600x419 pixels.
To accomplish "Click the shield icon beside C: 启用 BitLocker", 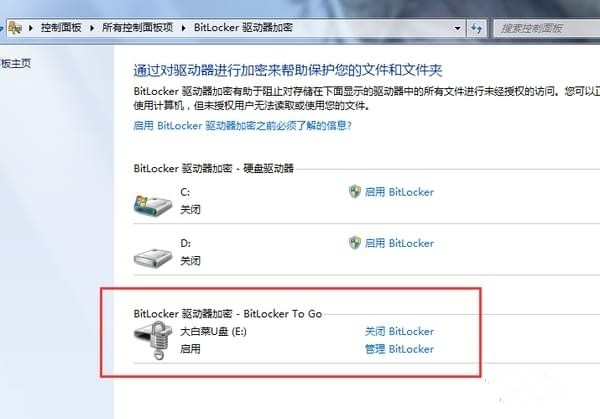I will tap(355, 192).
